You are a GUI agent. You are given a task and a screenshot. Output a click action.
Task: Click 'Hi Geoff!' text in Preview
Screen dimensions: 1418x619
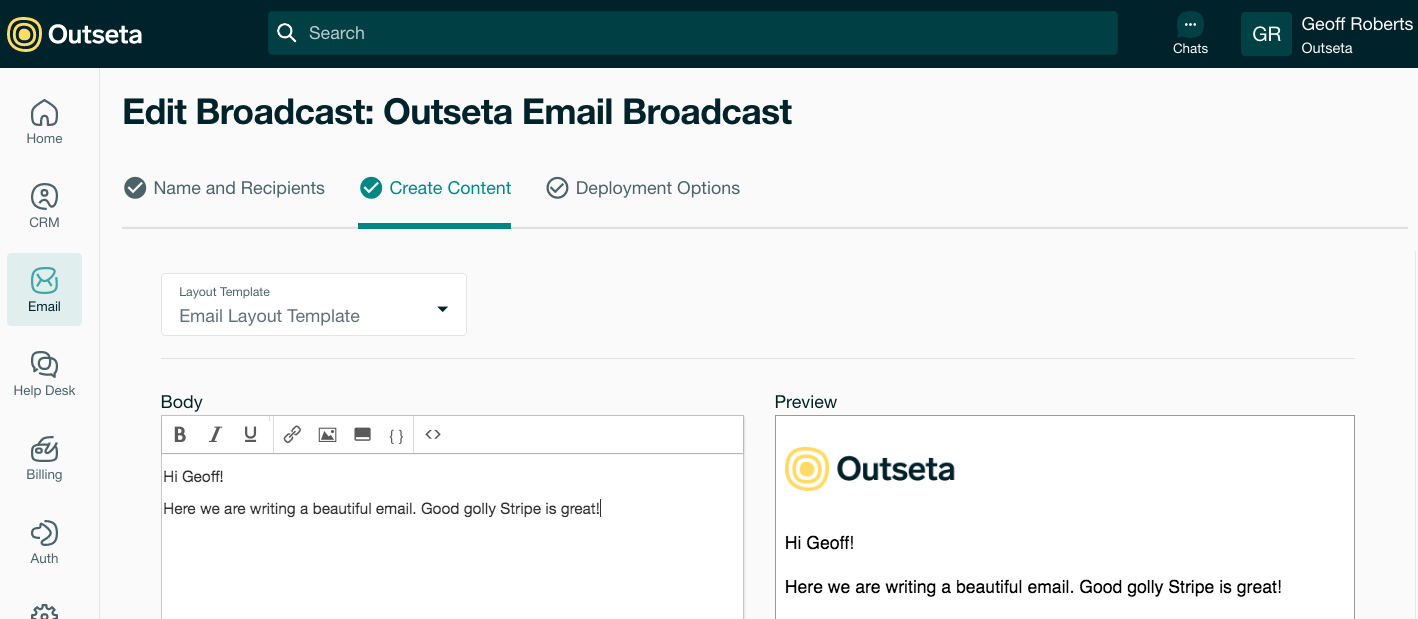pos(819,543)
